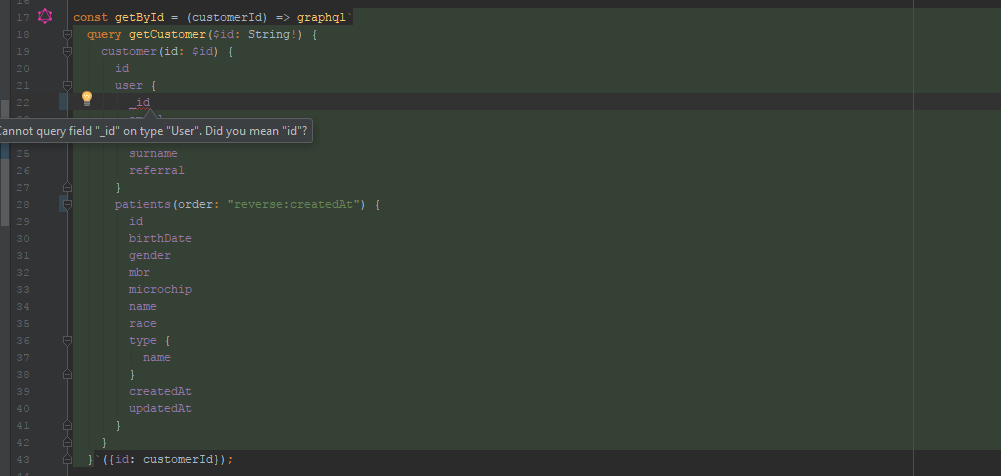Open the lightbulb quick-fix on line 22

click(87, 98)
